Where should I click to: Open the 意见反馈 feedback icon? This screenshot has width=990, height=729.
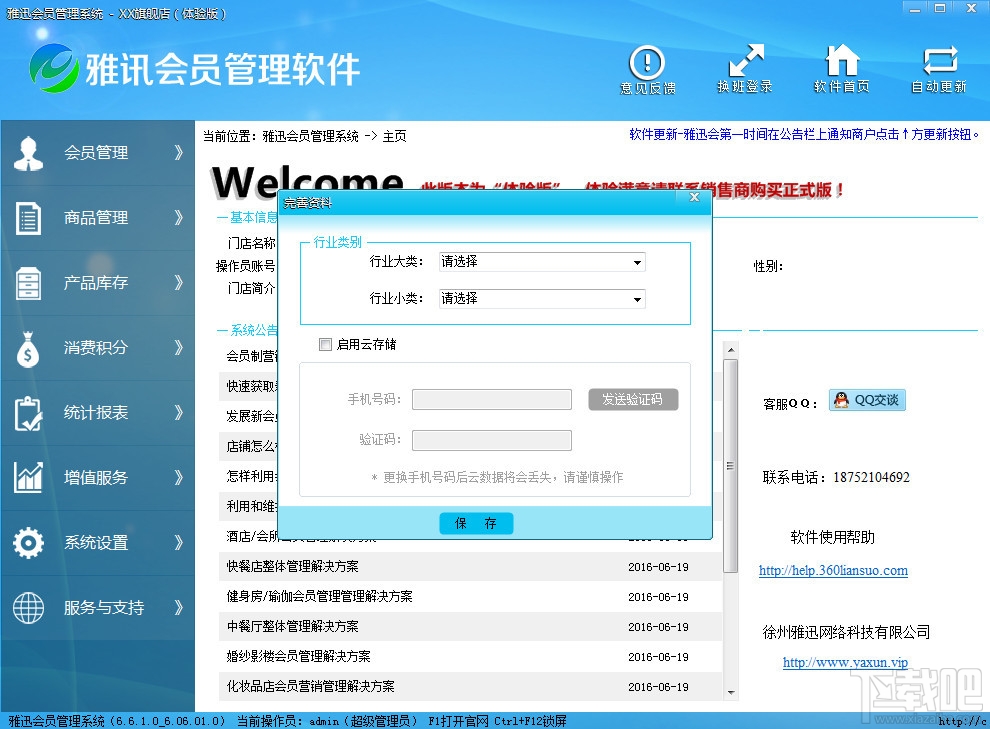coord(646,68)
